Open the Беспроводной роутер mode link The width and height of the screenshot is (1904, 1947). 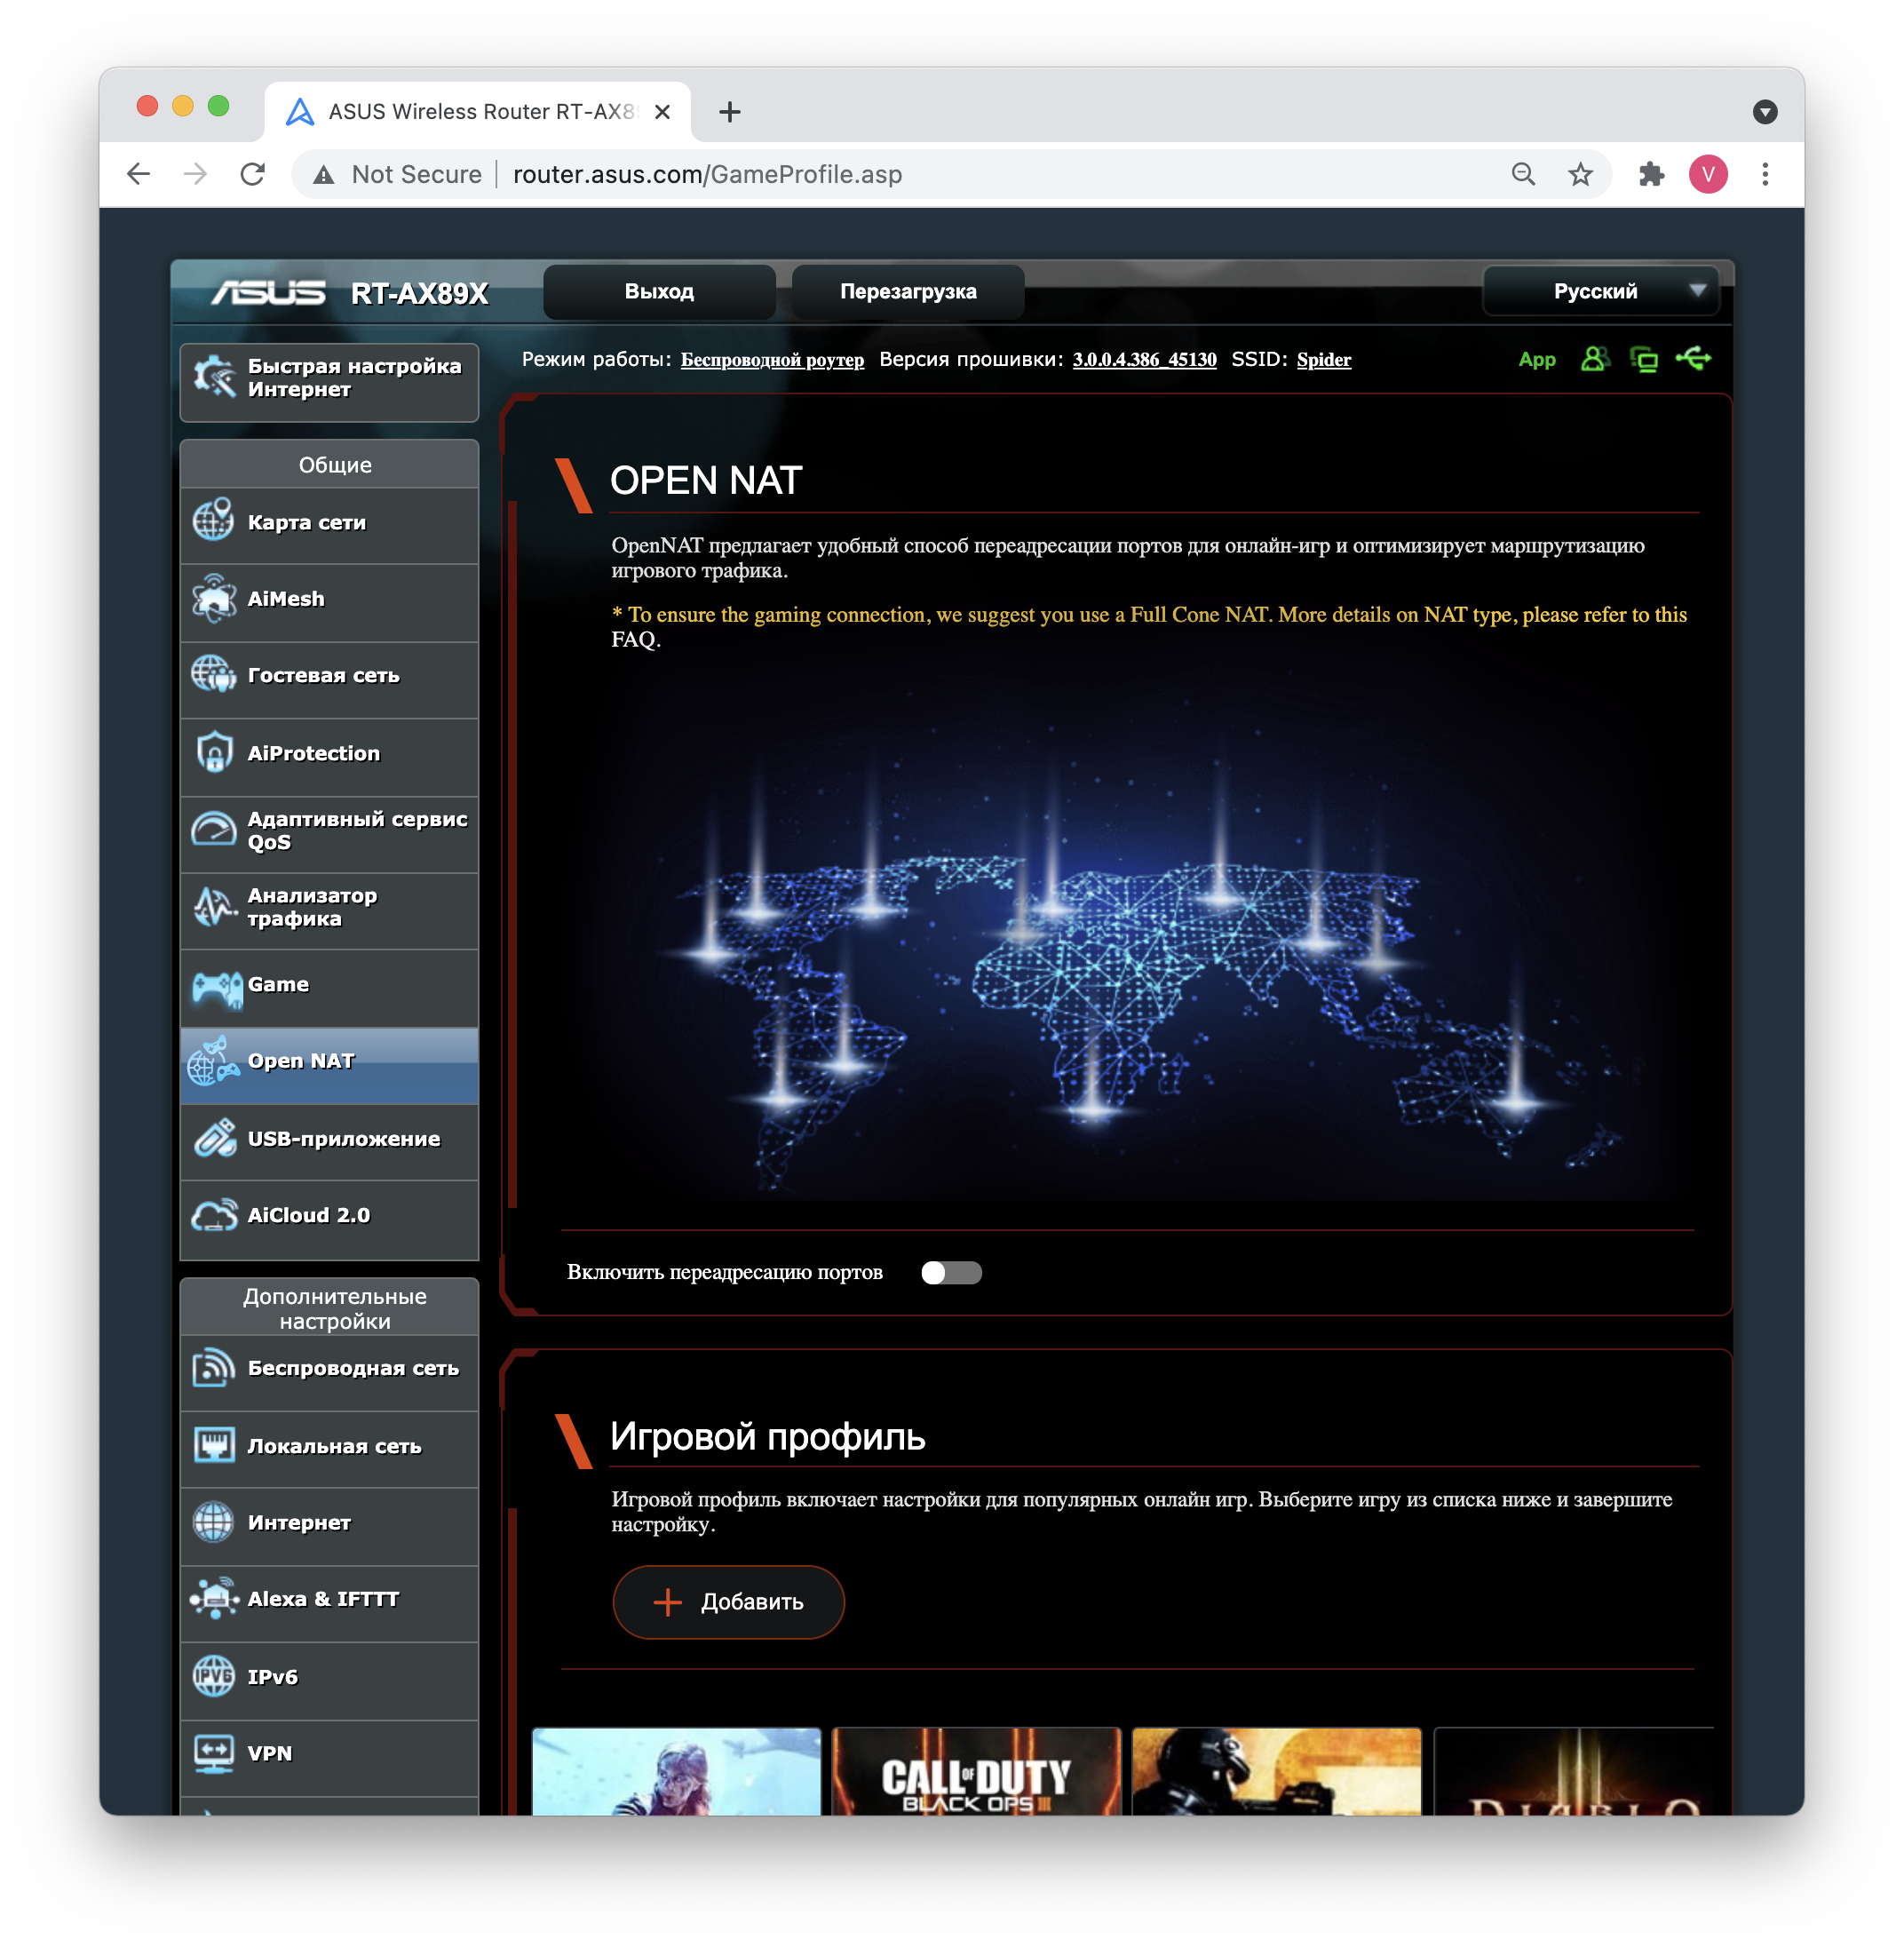coord(772,359)
